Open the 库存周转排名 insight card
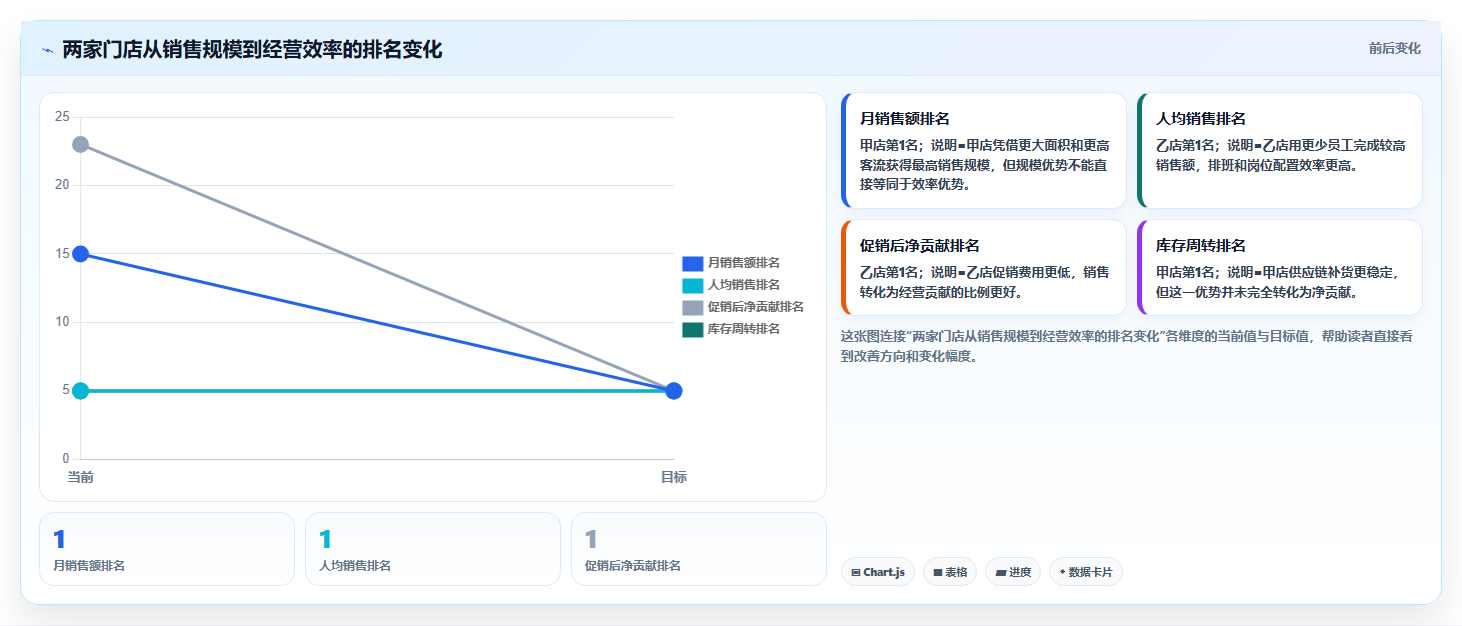The image size is (1462, 626). (1280, 268)
